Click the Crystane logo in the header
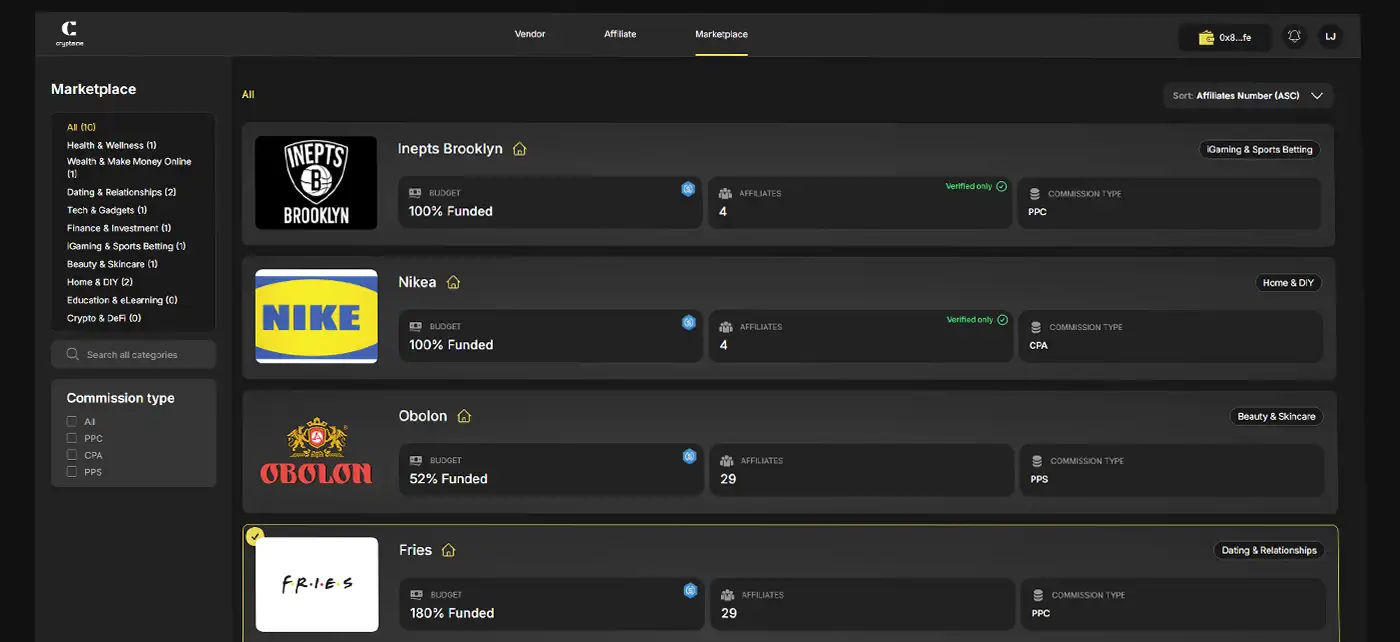1400x642 pixels. tap(69, 33)
